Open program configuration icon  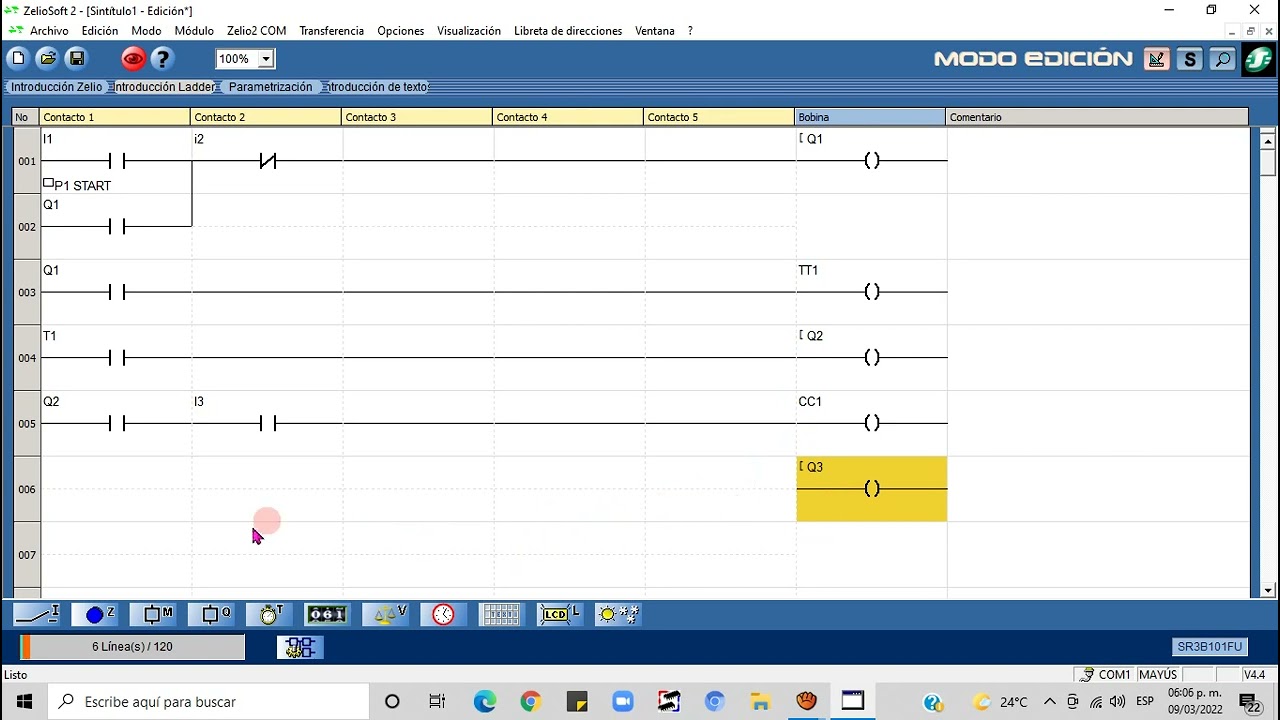300,647
